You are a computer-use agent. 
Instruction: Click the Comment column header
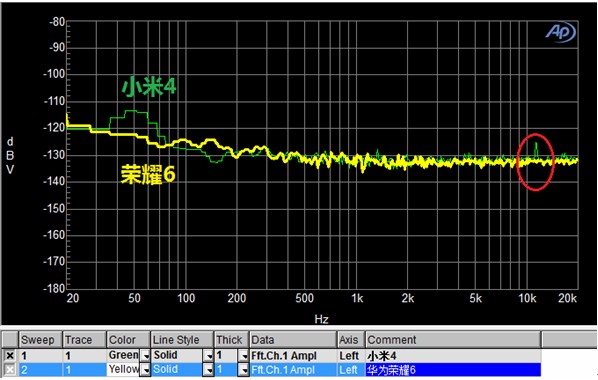[453, 340]
